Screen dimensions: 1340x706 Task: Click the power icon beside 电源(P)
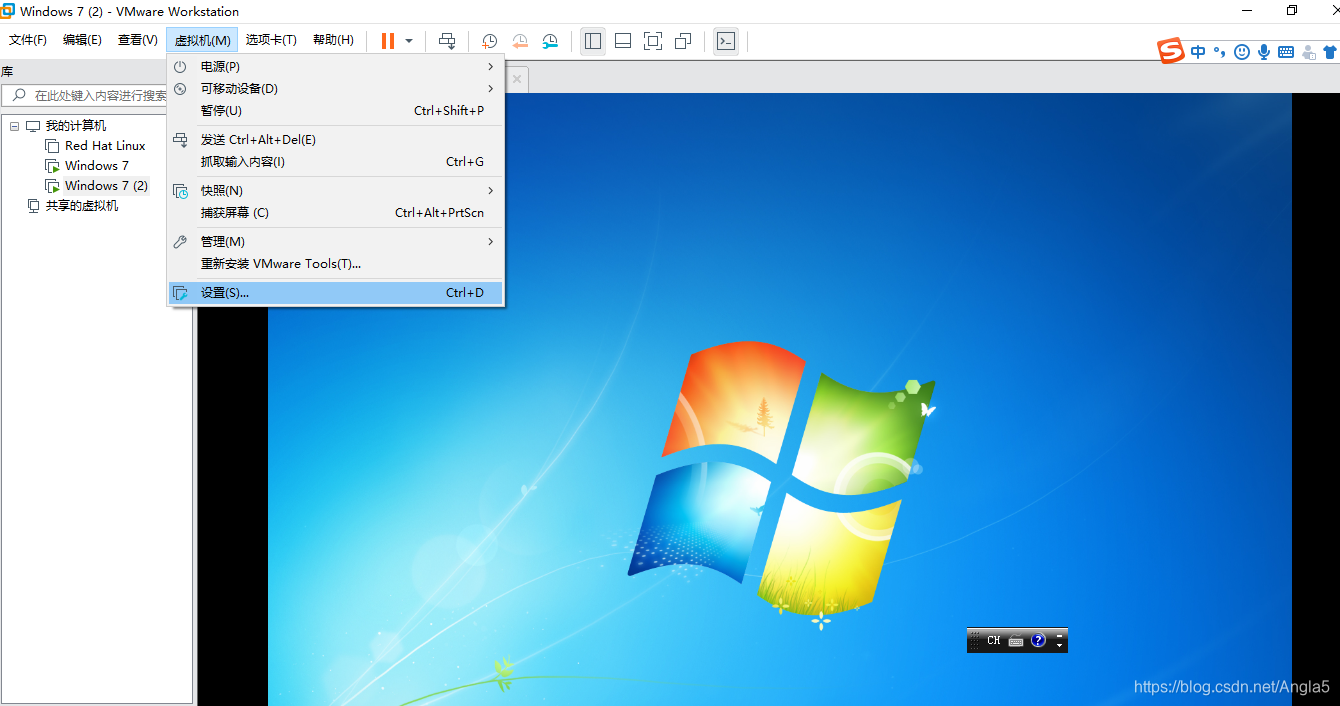point(180,67)
